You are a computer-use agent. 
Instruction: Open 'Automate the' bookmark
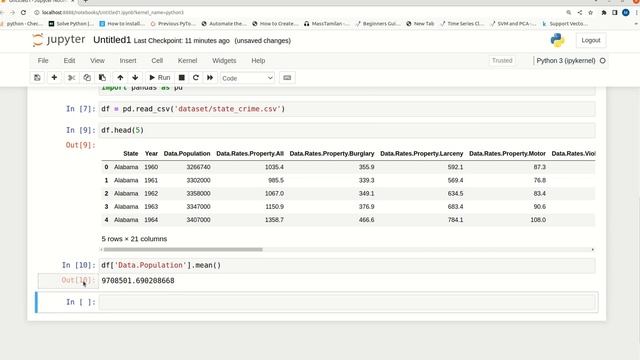coord(224,24)
